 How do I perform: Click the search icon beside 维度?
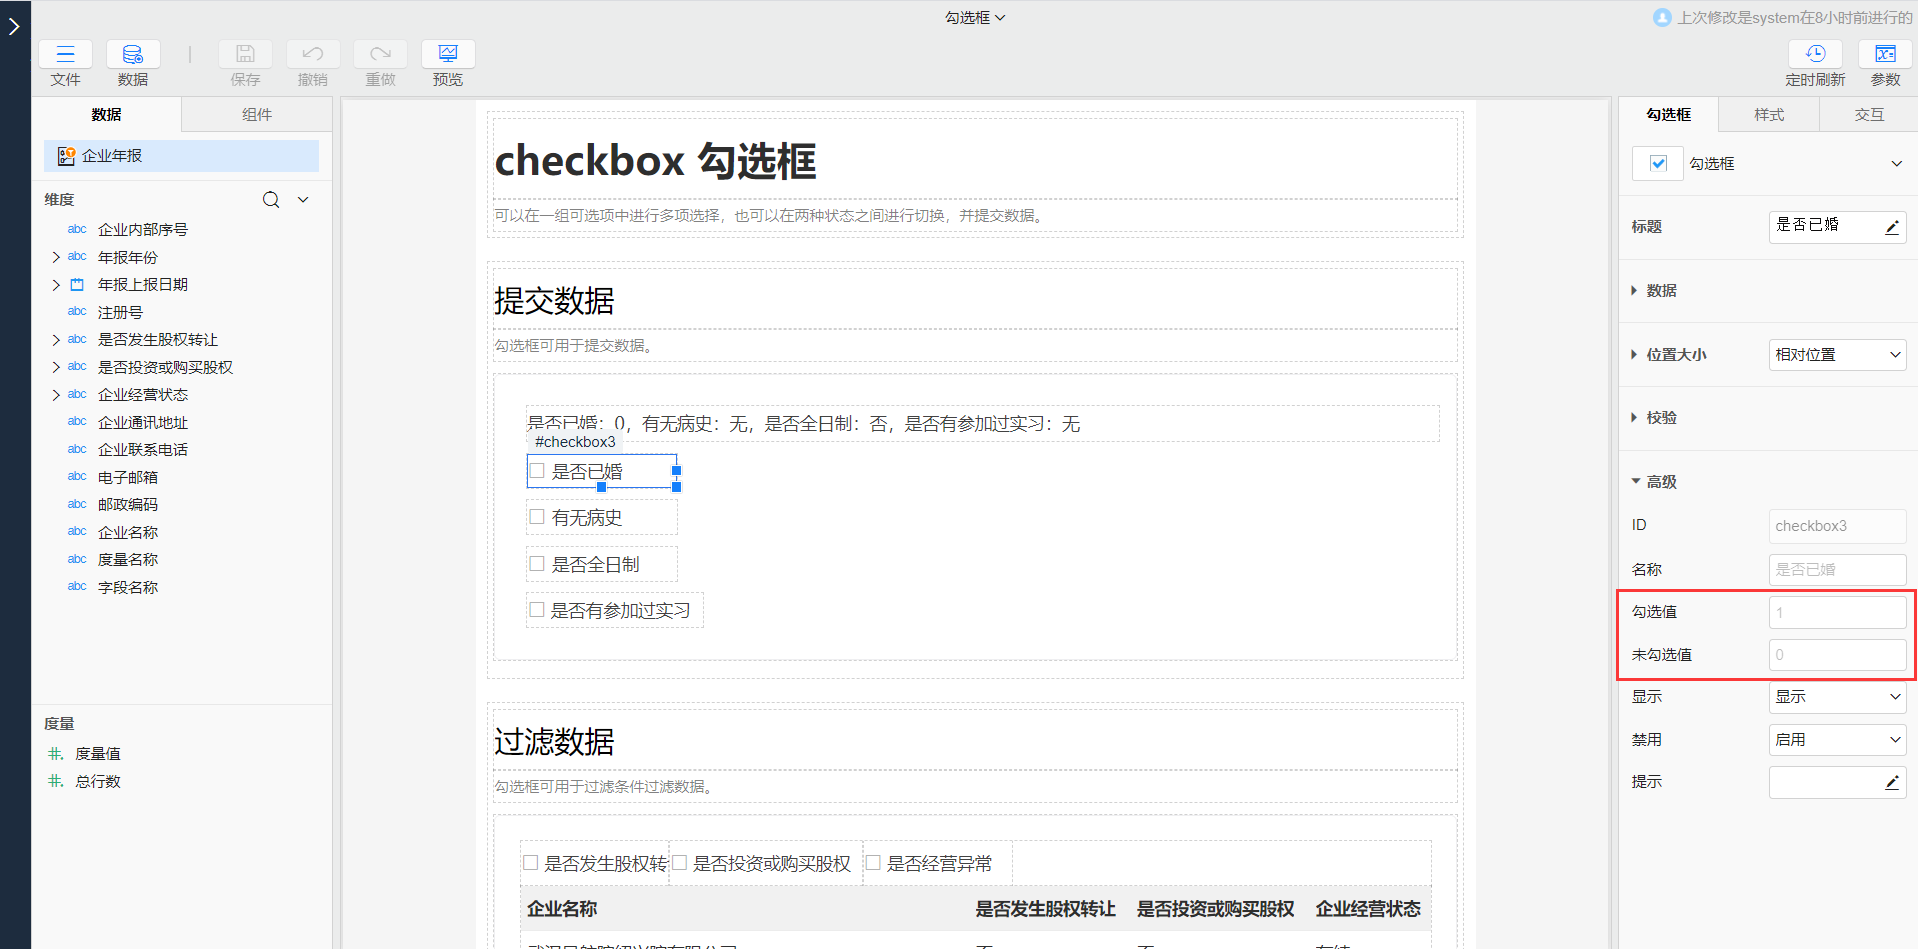(271, 200)
